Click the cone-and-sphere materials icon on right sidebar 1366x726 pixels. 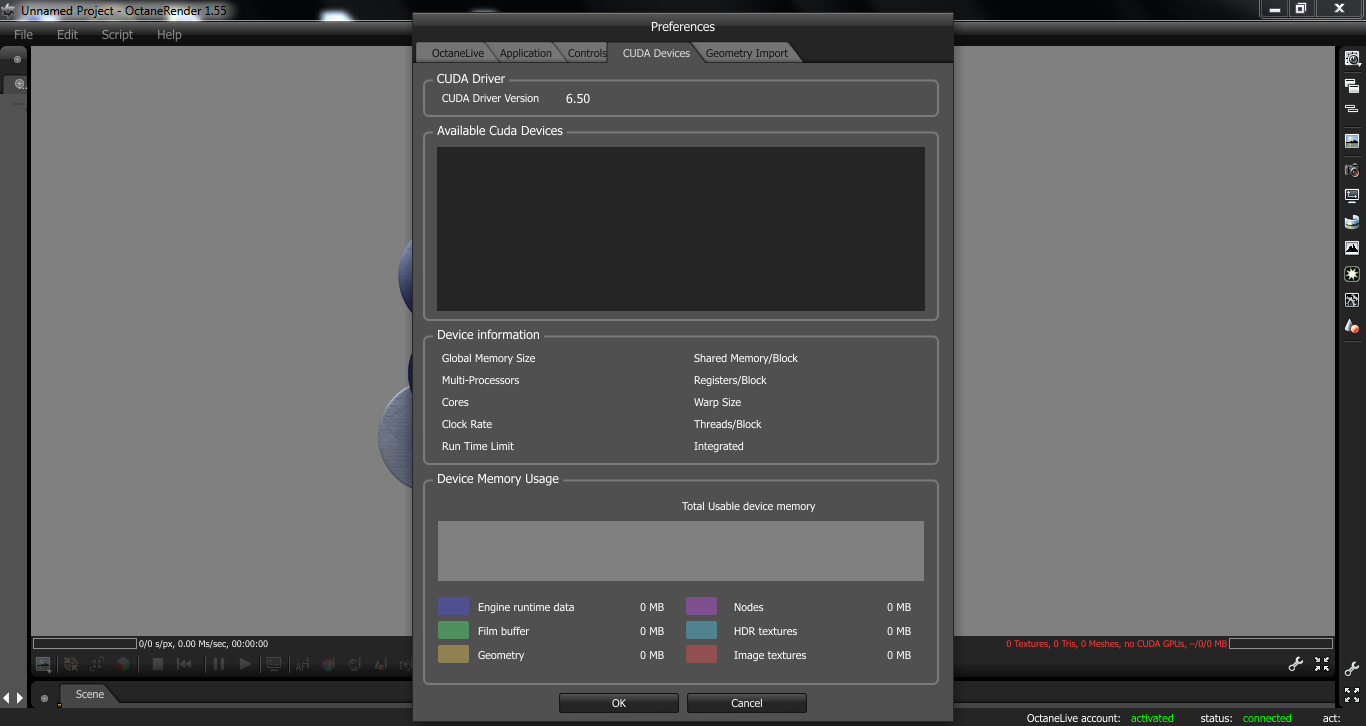tap(1352, 326)
